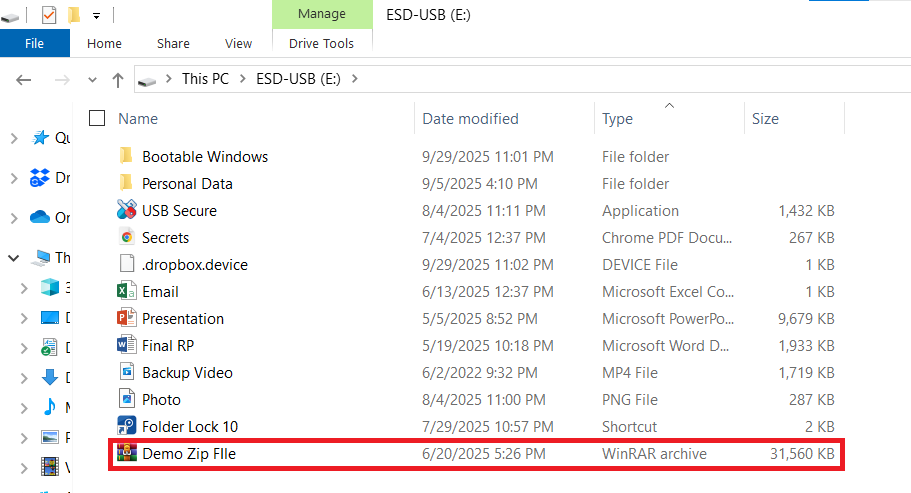This screenshot has height=493, width=911.
Task: Sort by the Date modified column header
Action: click(470, 119)
